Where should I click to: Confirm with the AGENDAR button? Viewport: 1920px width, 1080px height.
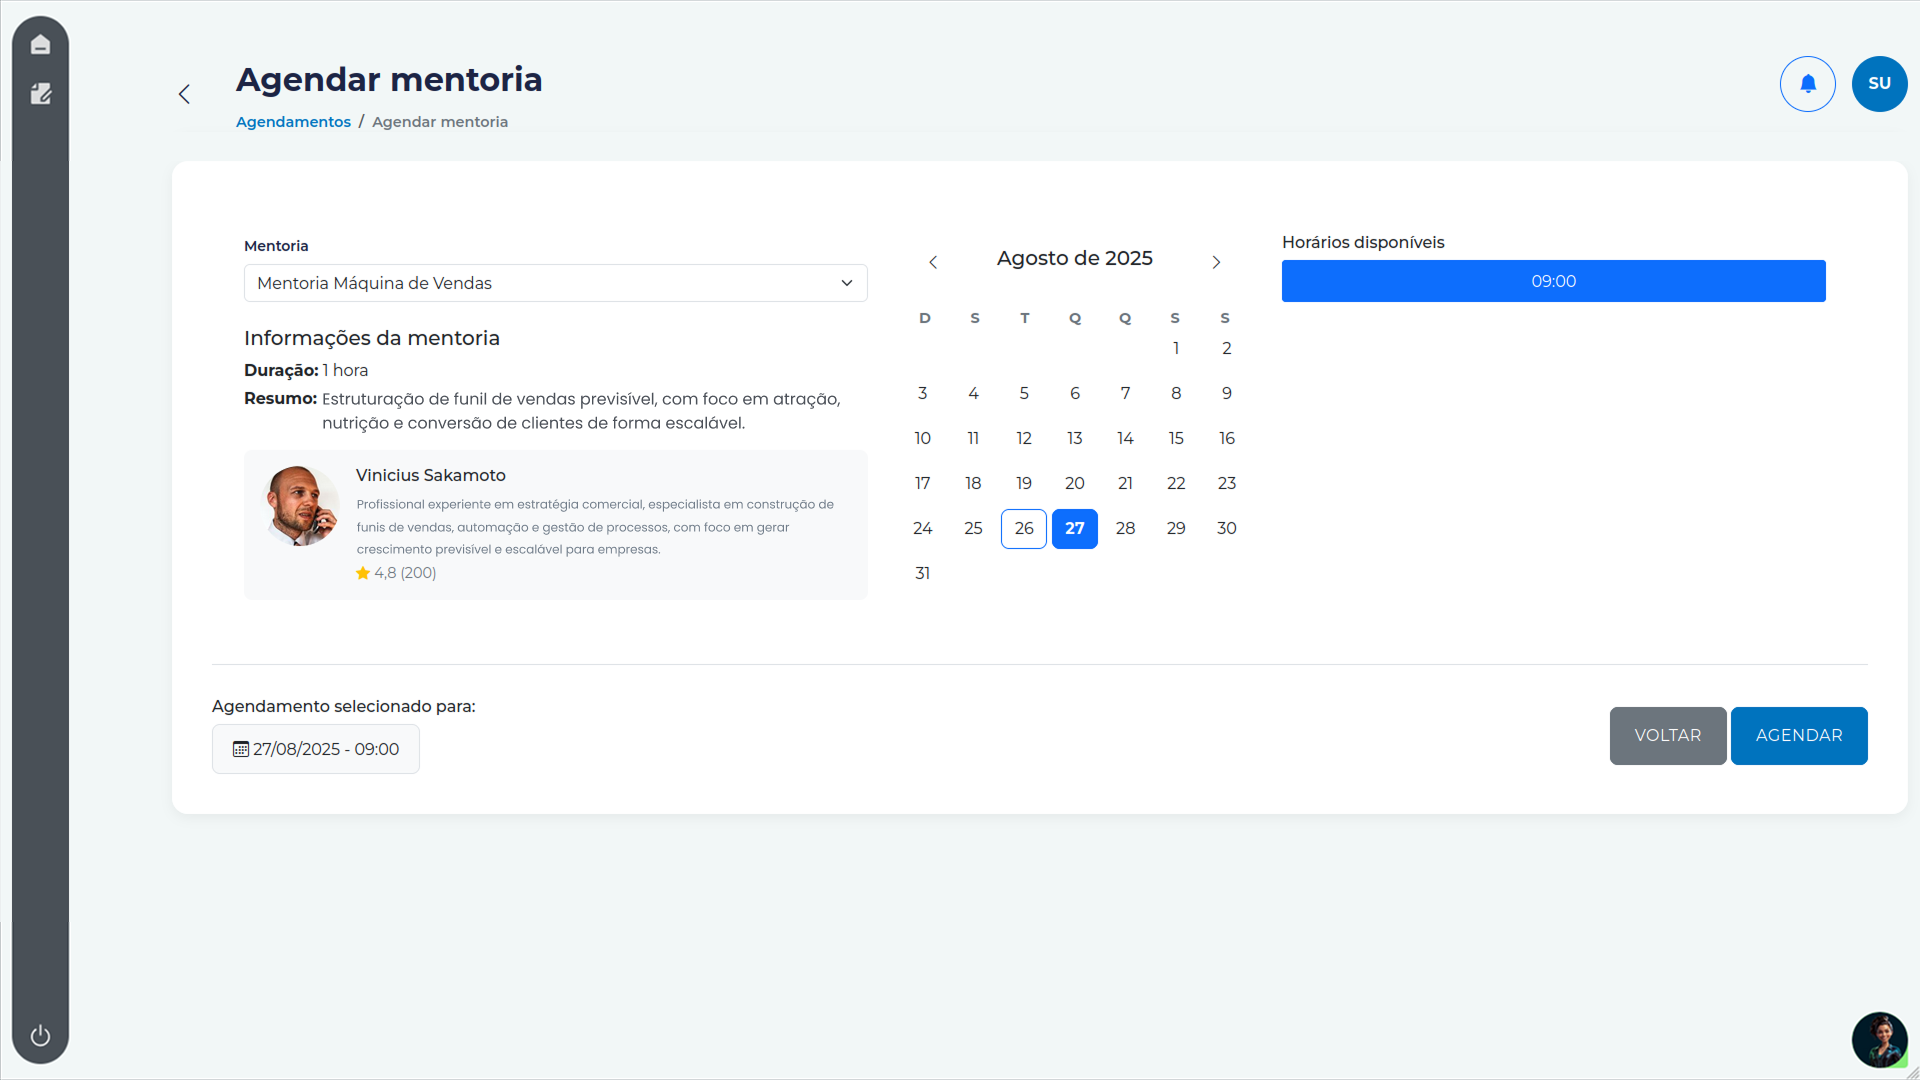click(1798, 735)
